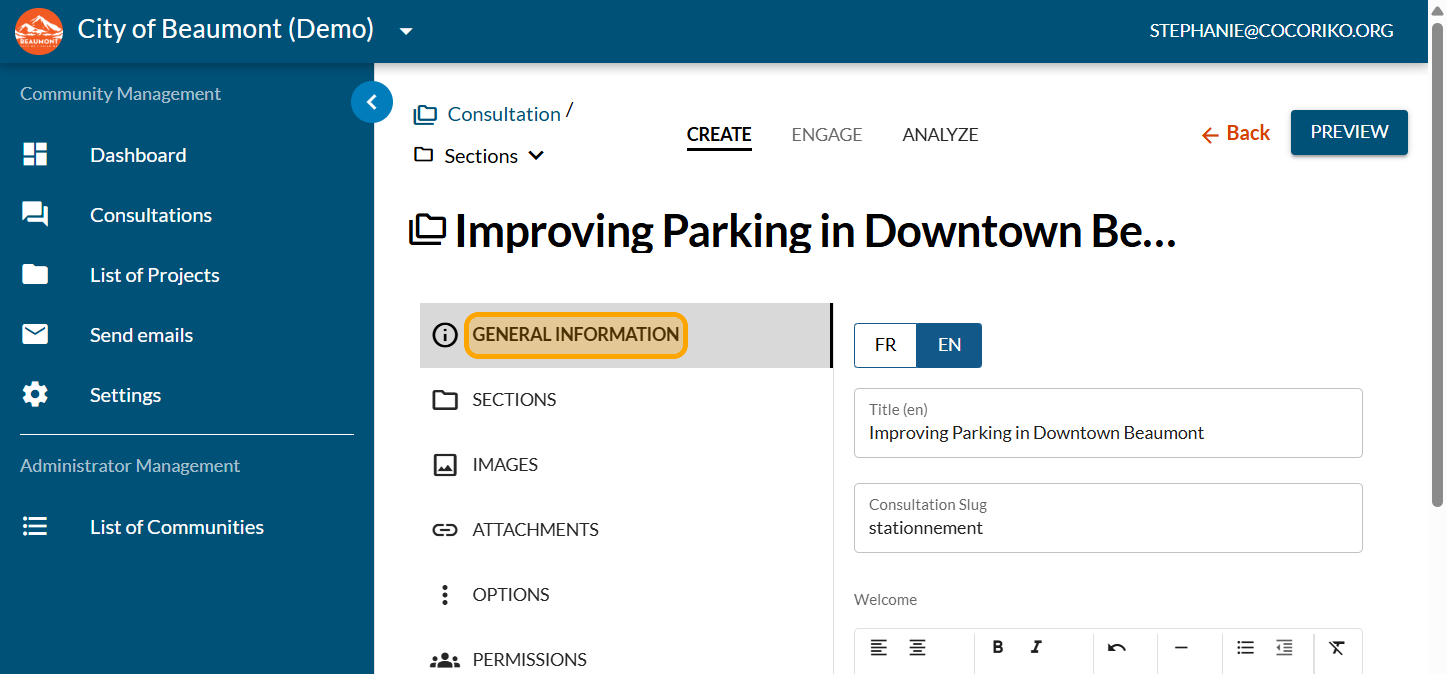This screenshot has height=674, width=1447.
Task: Collapse the left sidebar with chevron
Action: click(372, 102)
